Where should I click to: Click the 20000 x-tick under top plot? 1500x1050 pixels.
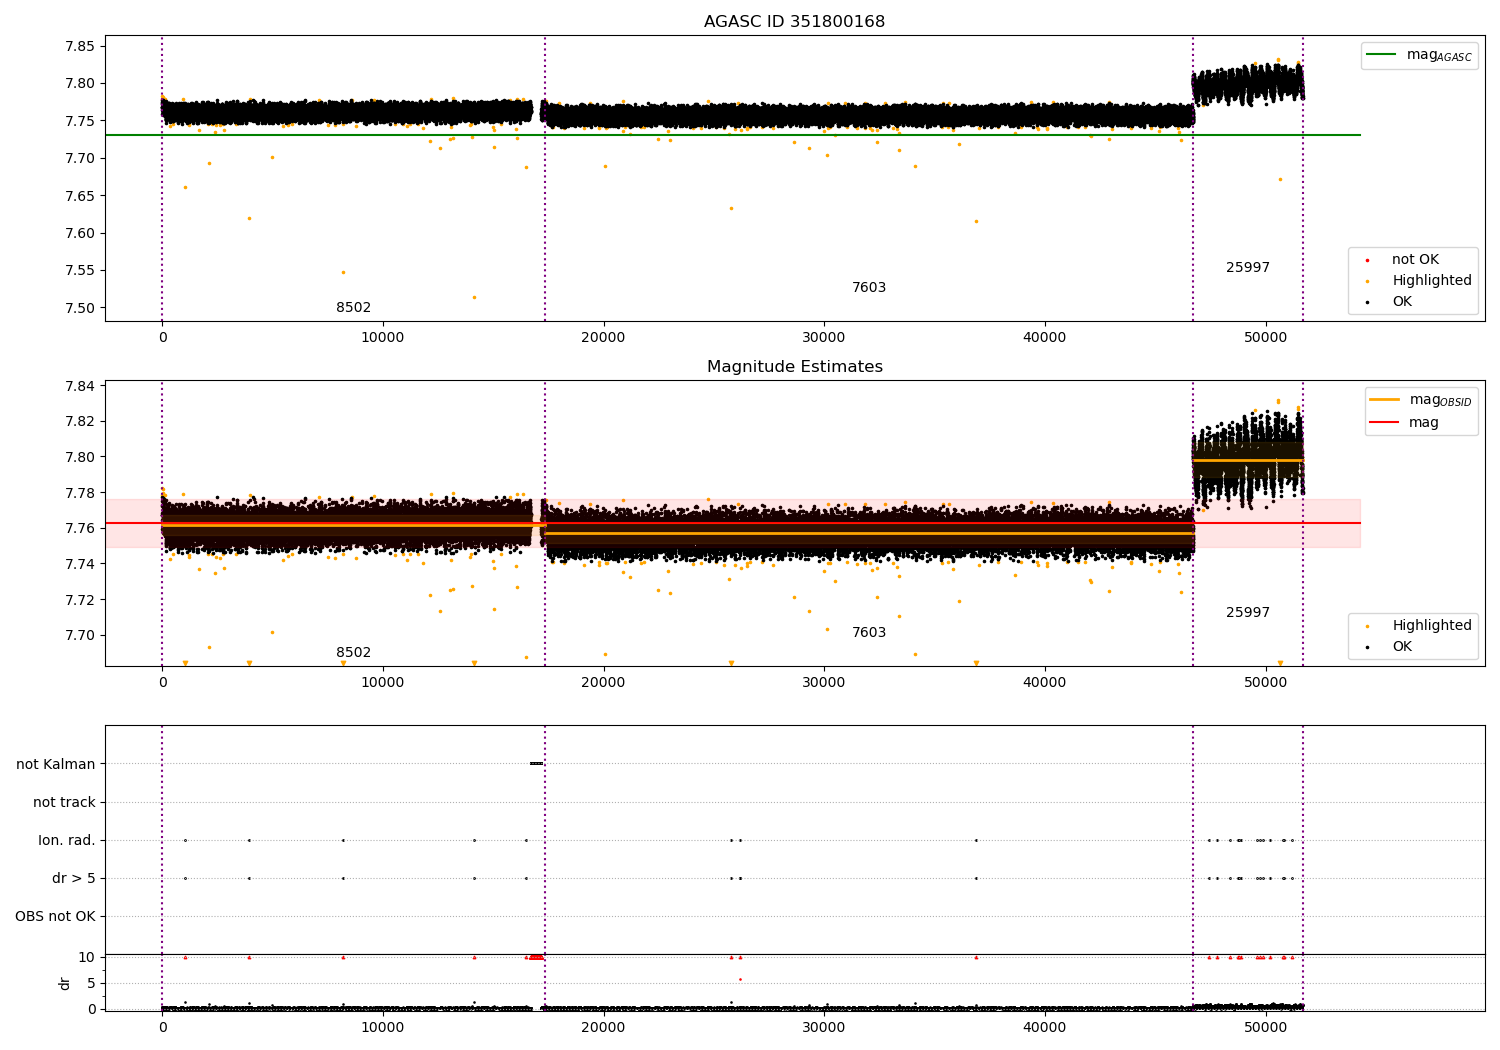click(603, 338)
